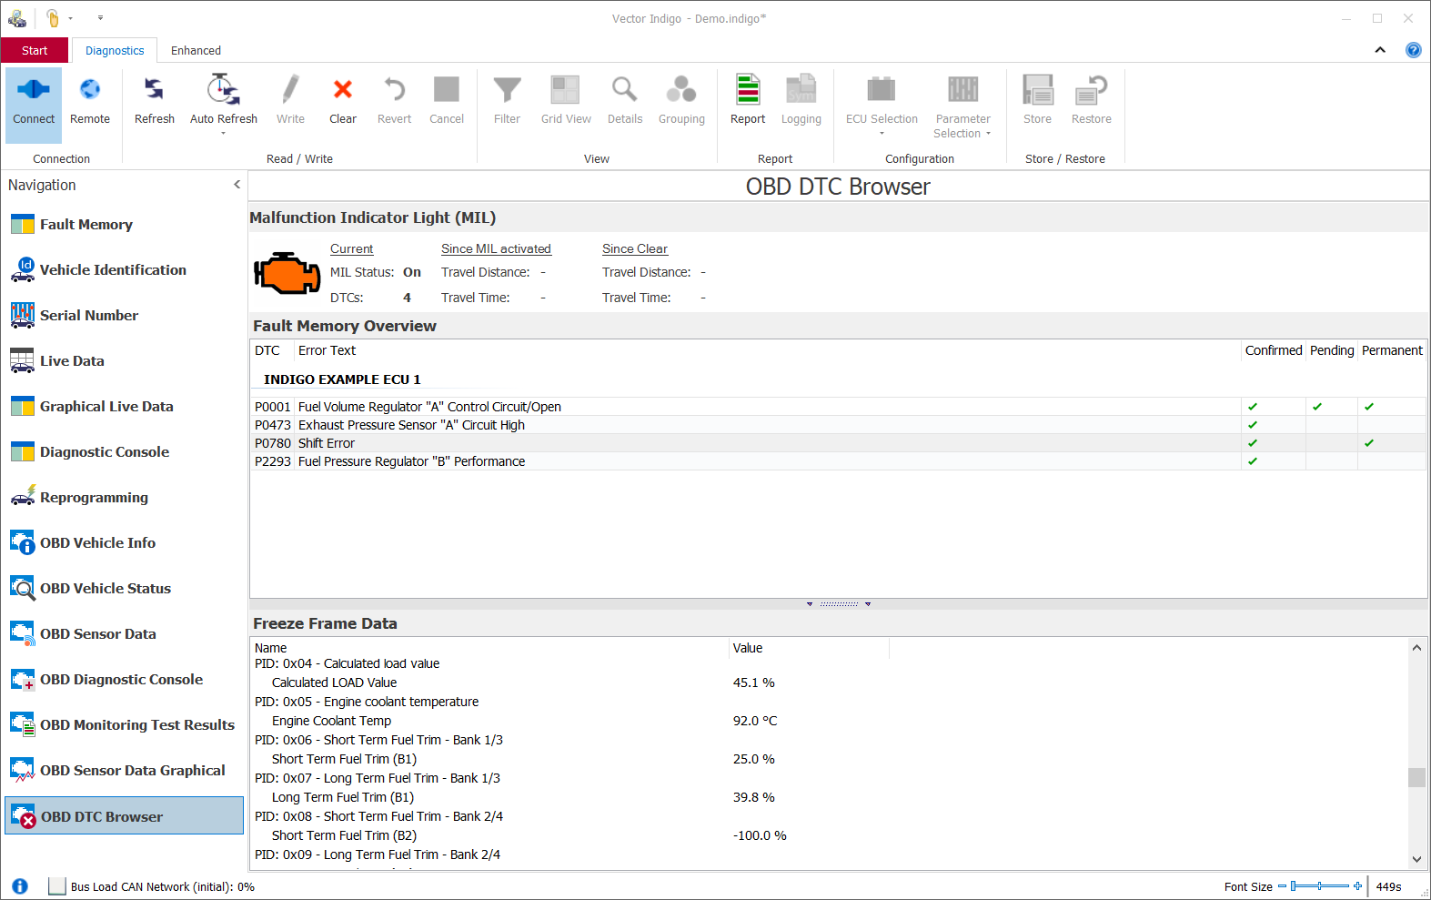Collapse the Navigation panel chevron

(237, 185)
